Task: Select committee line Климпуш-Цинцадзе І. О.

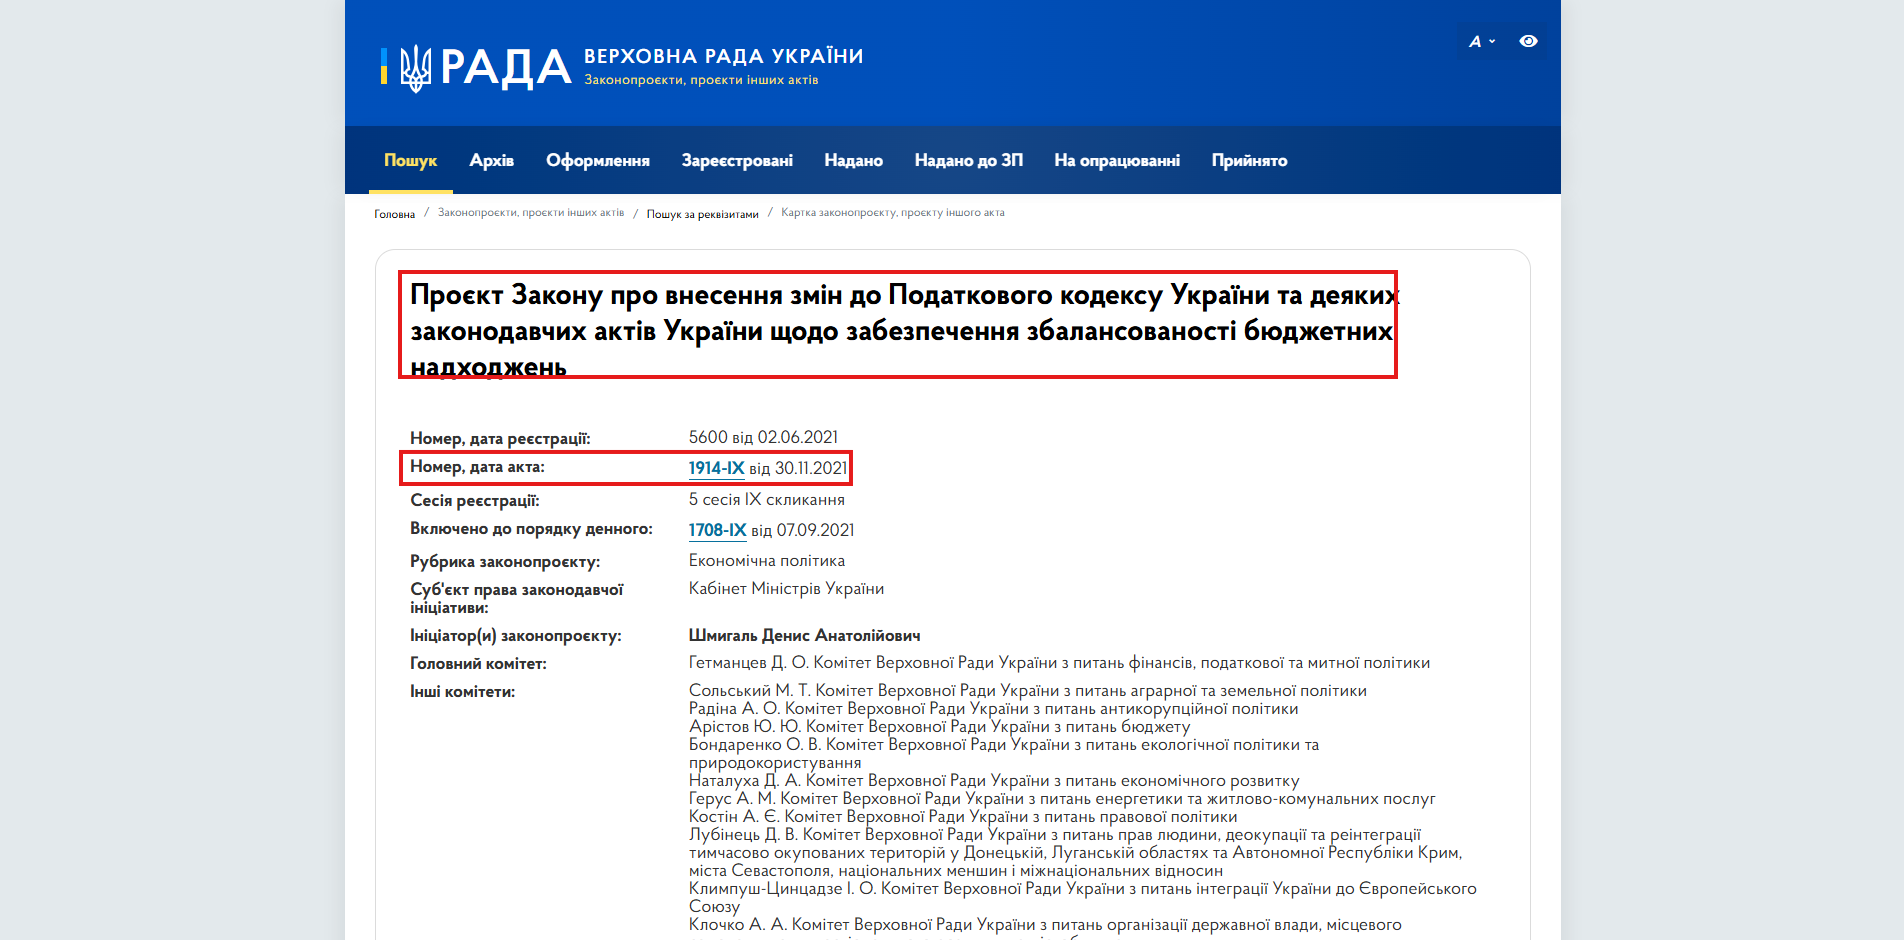Action: 1083,897
